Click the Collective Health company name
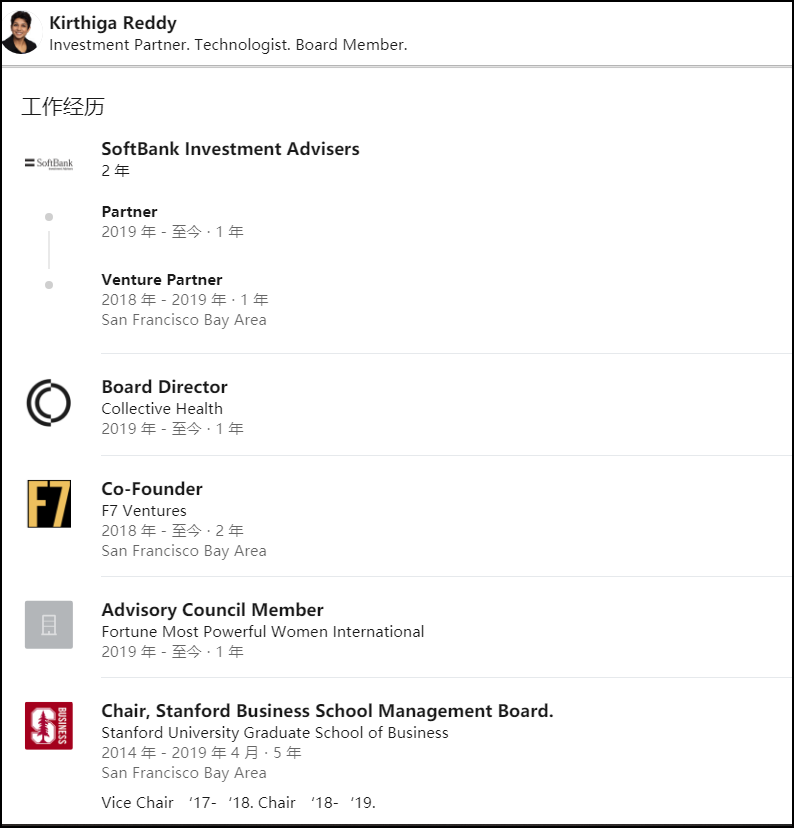The width and height of the screenshot is (796, 830). 162,409
